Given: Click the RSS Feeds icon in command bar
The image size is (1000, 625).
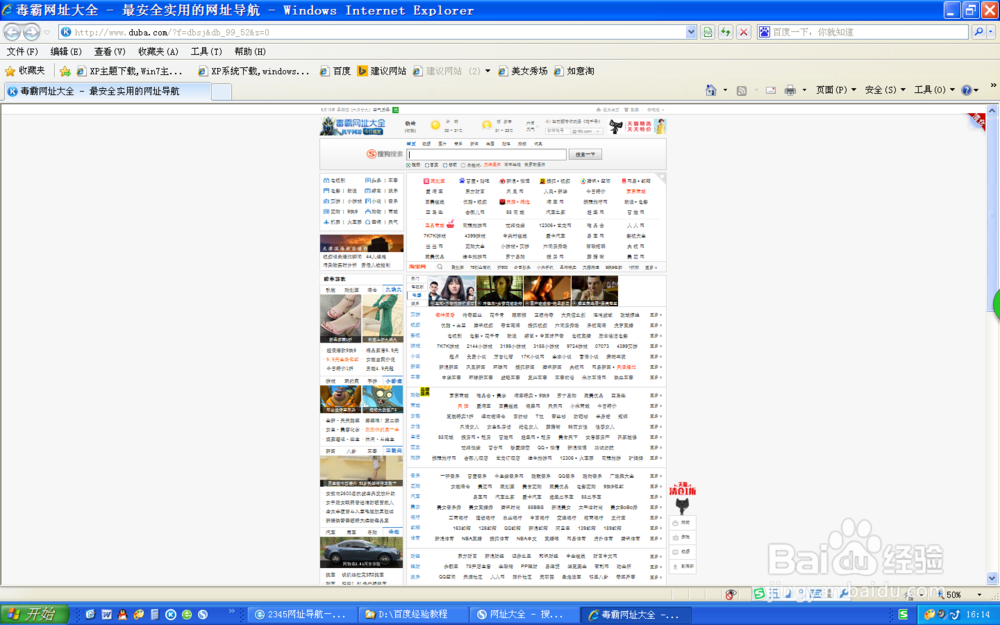Looking at the screenshot, I should (741, 91).
